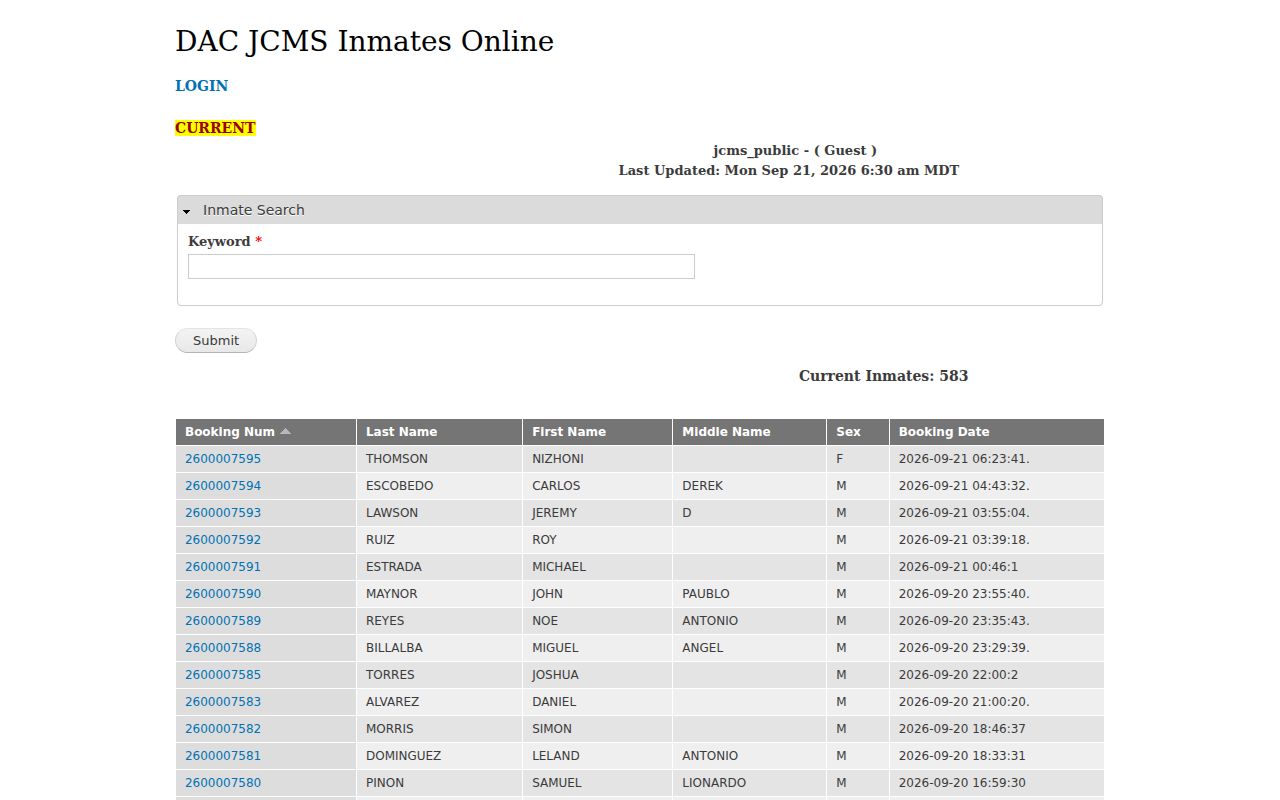Sort table by First Name column

[569, 432]
